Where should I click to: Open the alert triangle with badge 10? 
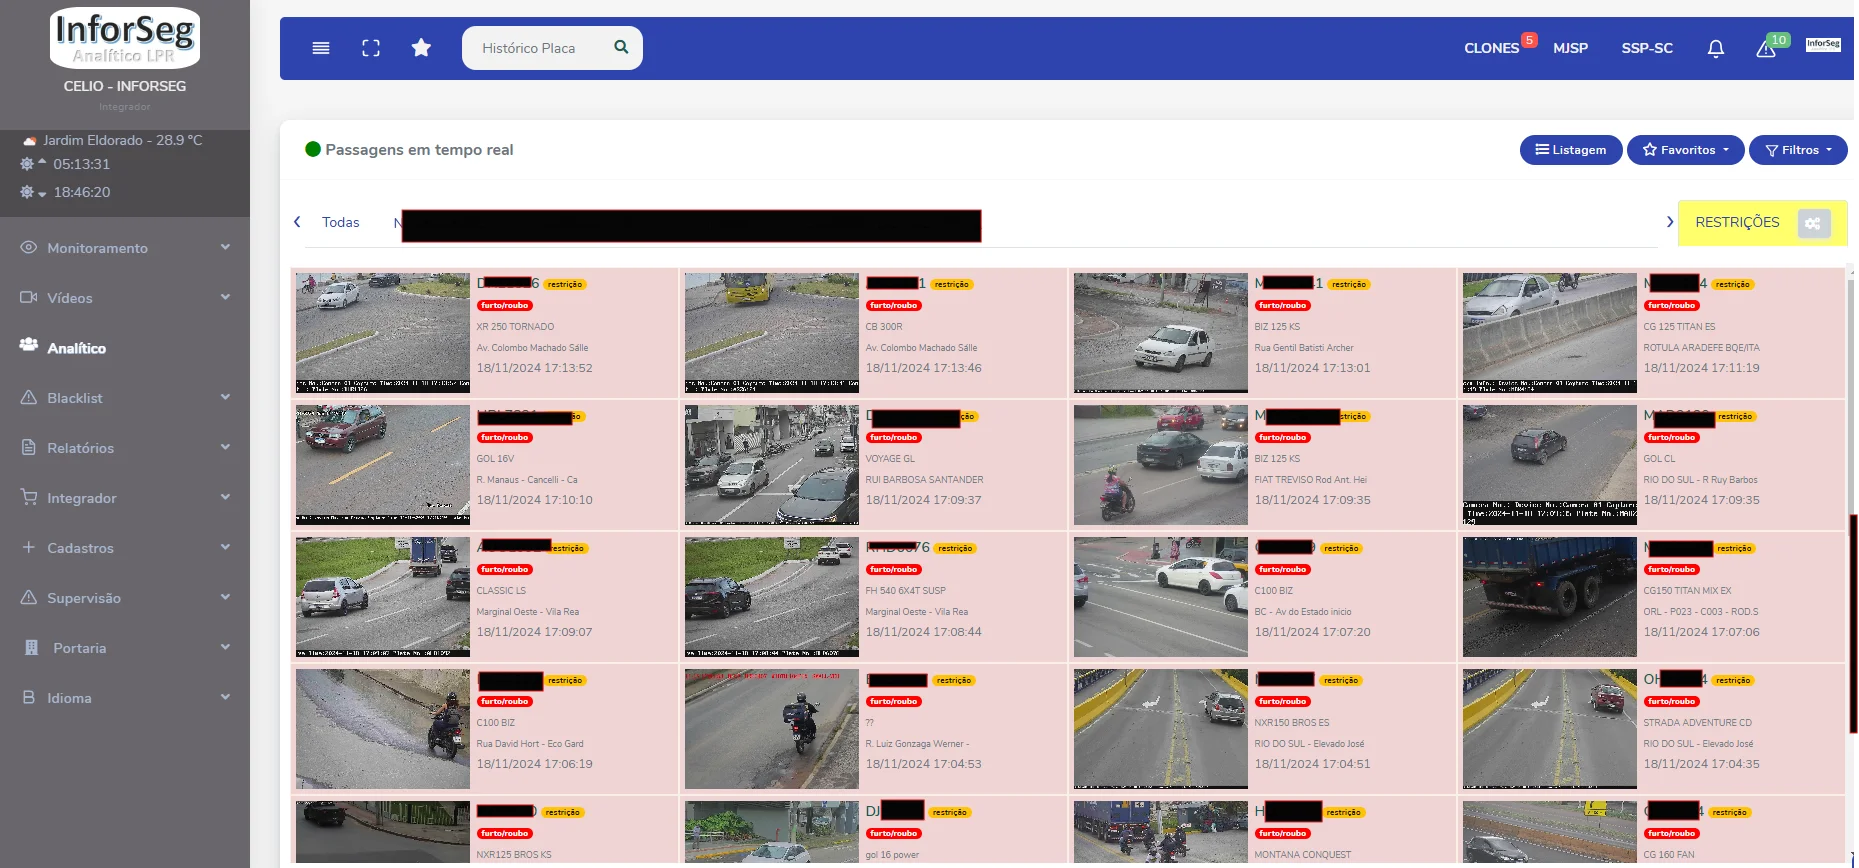click(x=1766, y=48)
